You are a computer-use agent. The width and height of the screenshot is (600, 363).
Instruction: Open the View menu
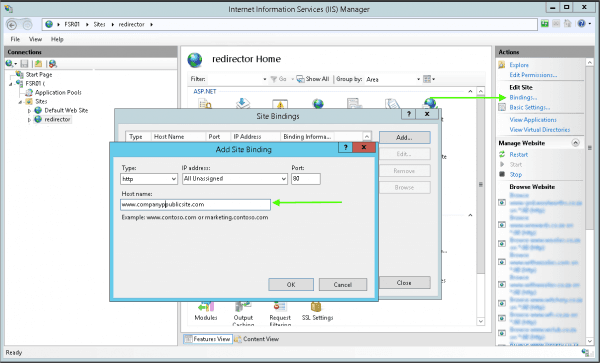(x=35, y=39)
